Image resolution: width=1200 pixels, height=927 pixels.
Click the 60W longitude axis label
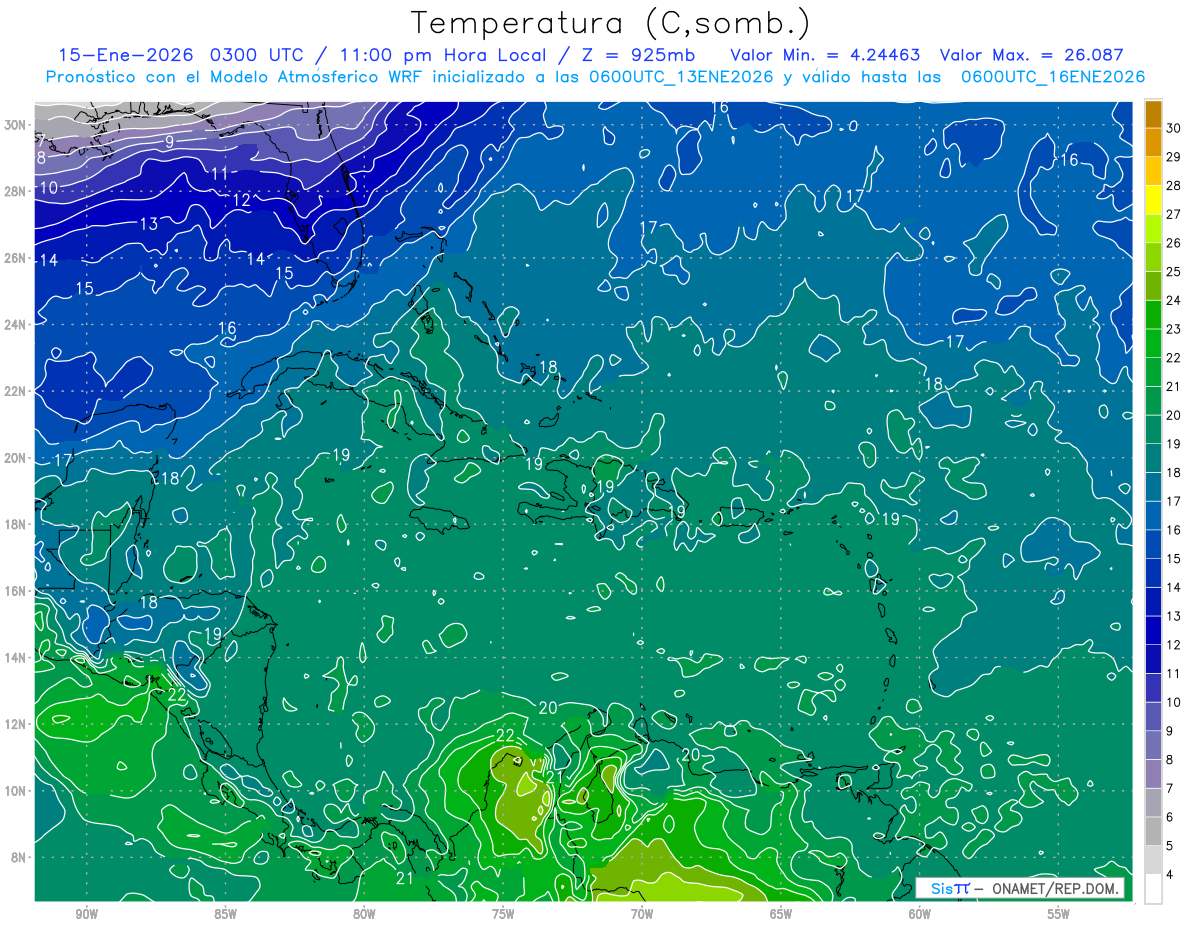pos(920,914)
